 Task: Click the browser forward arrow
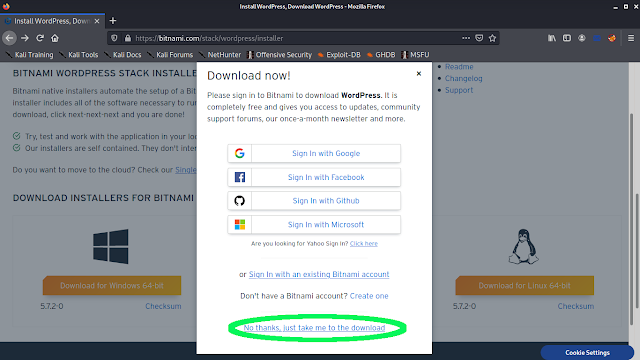25,38
